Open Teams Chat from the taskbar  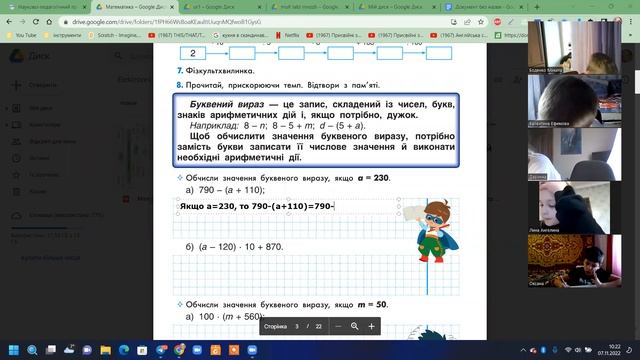coord(87,350)
